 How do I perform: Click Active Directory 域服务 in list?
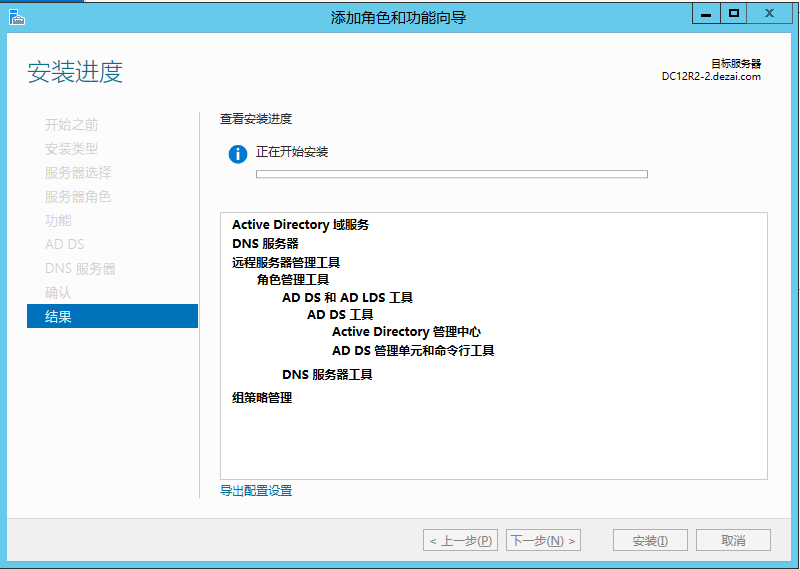click(301, 225)
